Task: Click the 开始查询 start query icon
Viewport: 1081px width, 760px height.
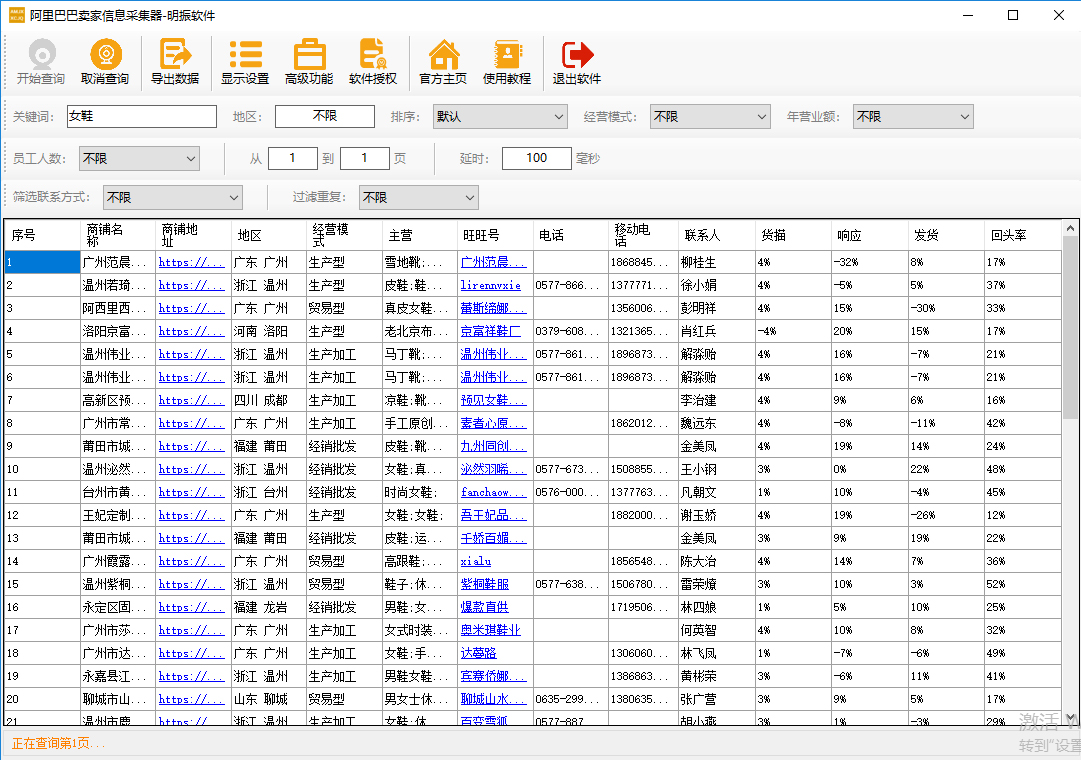Action: (x=41, y=62)
